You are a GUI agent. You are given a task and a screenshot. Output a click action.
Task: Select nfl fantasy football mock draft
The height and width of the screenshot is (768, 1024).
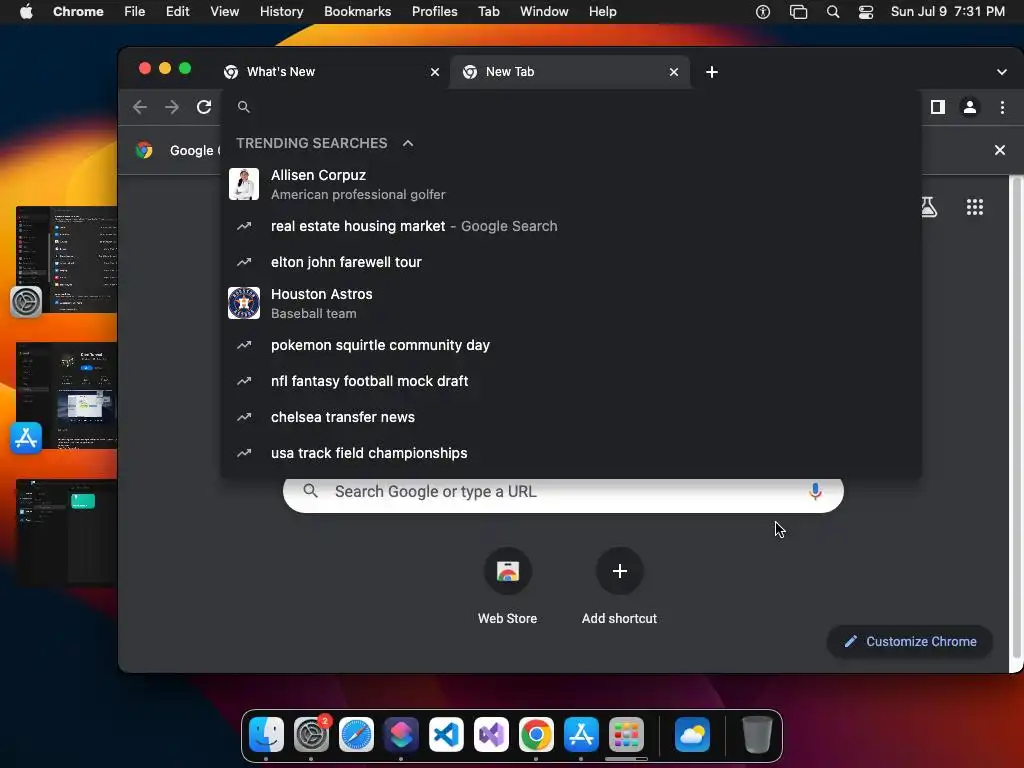[x=571, y=381]
